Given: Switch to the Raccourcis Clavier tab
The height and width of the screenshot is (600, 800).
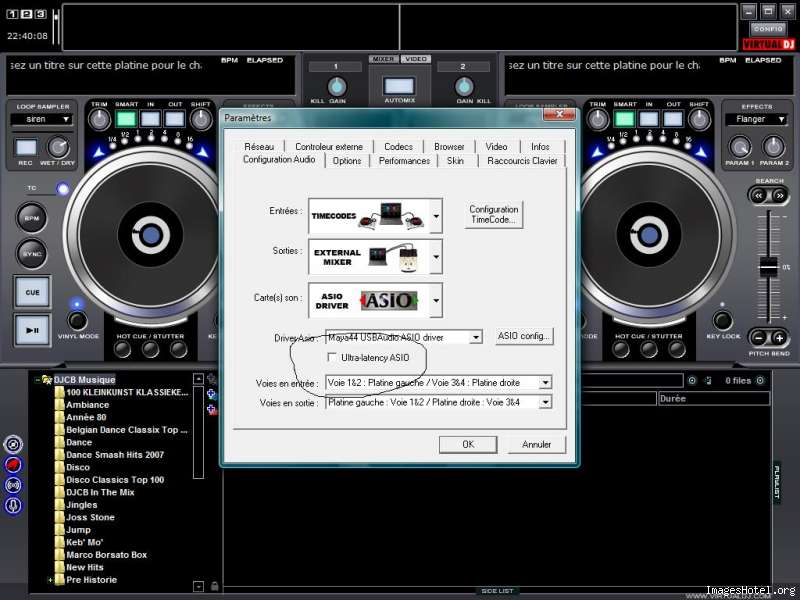Looking at the screenshot, I should [522, 161].
